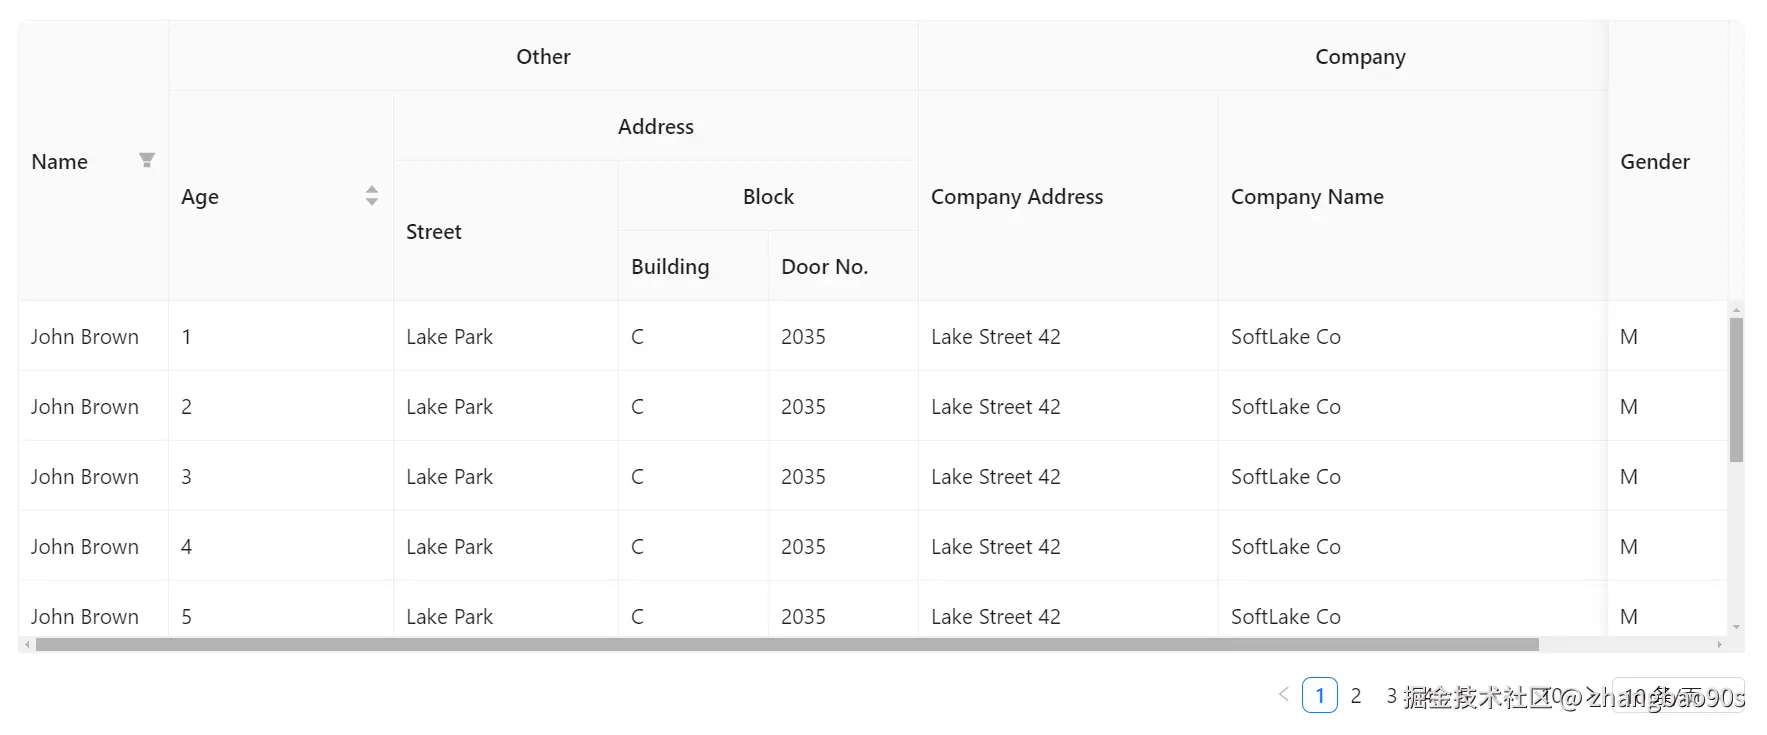Screen dimensions: 1767x735
Task: Go to the previous page arrow
Action: coord(1283,694)
